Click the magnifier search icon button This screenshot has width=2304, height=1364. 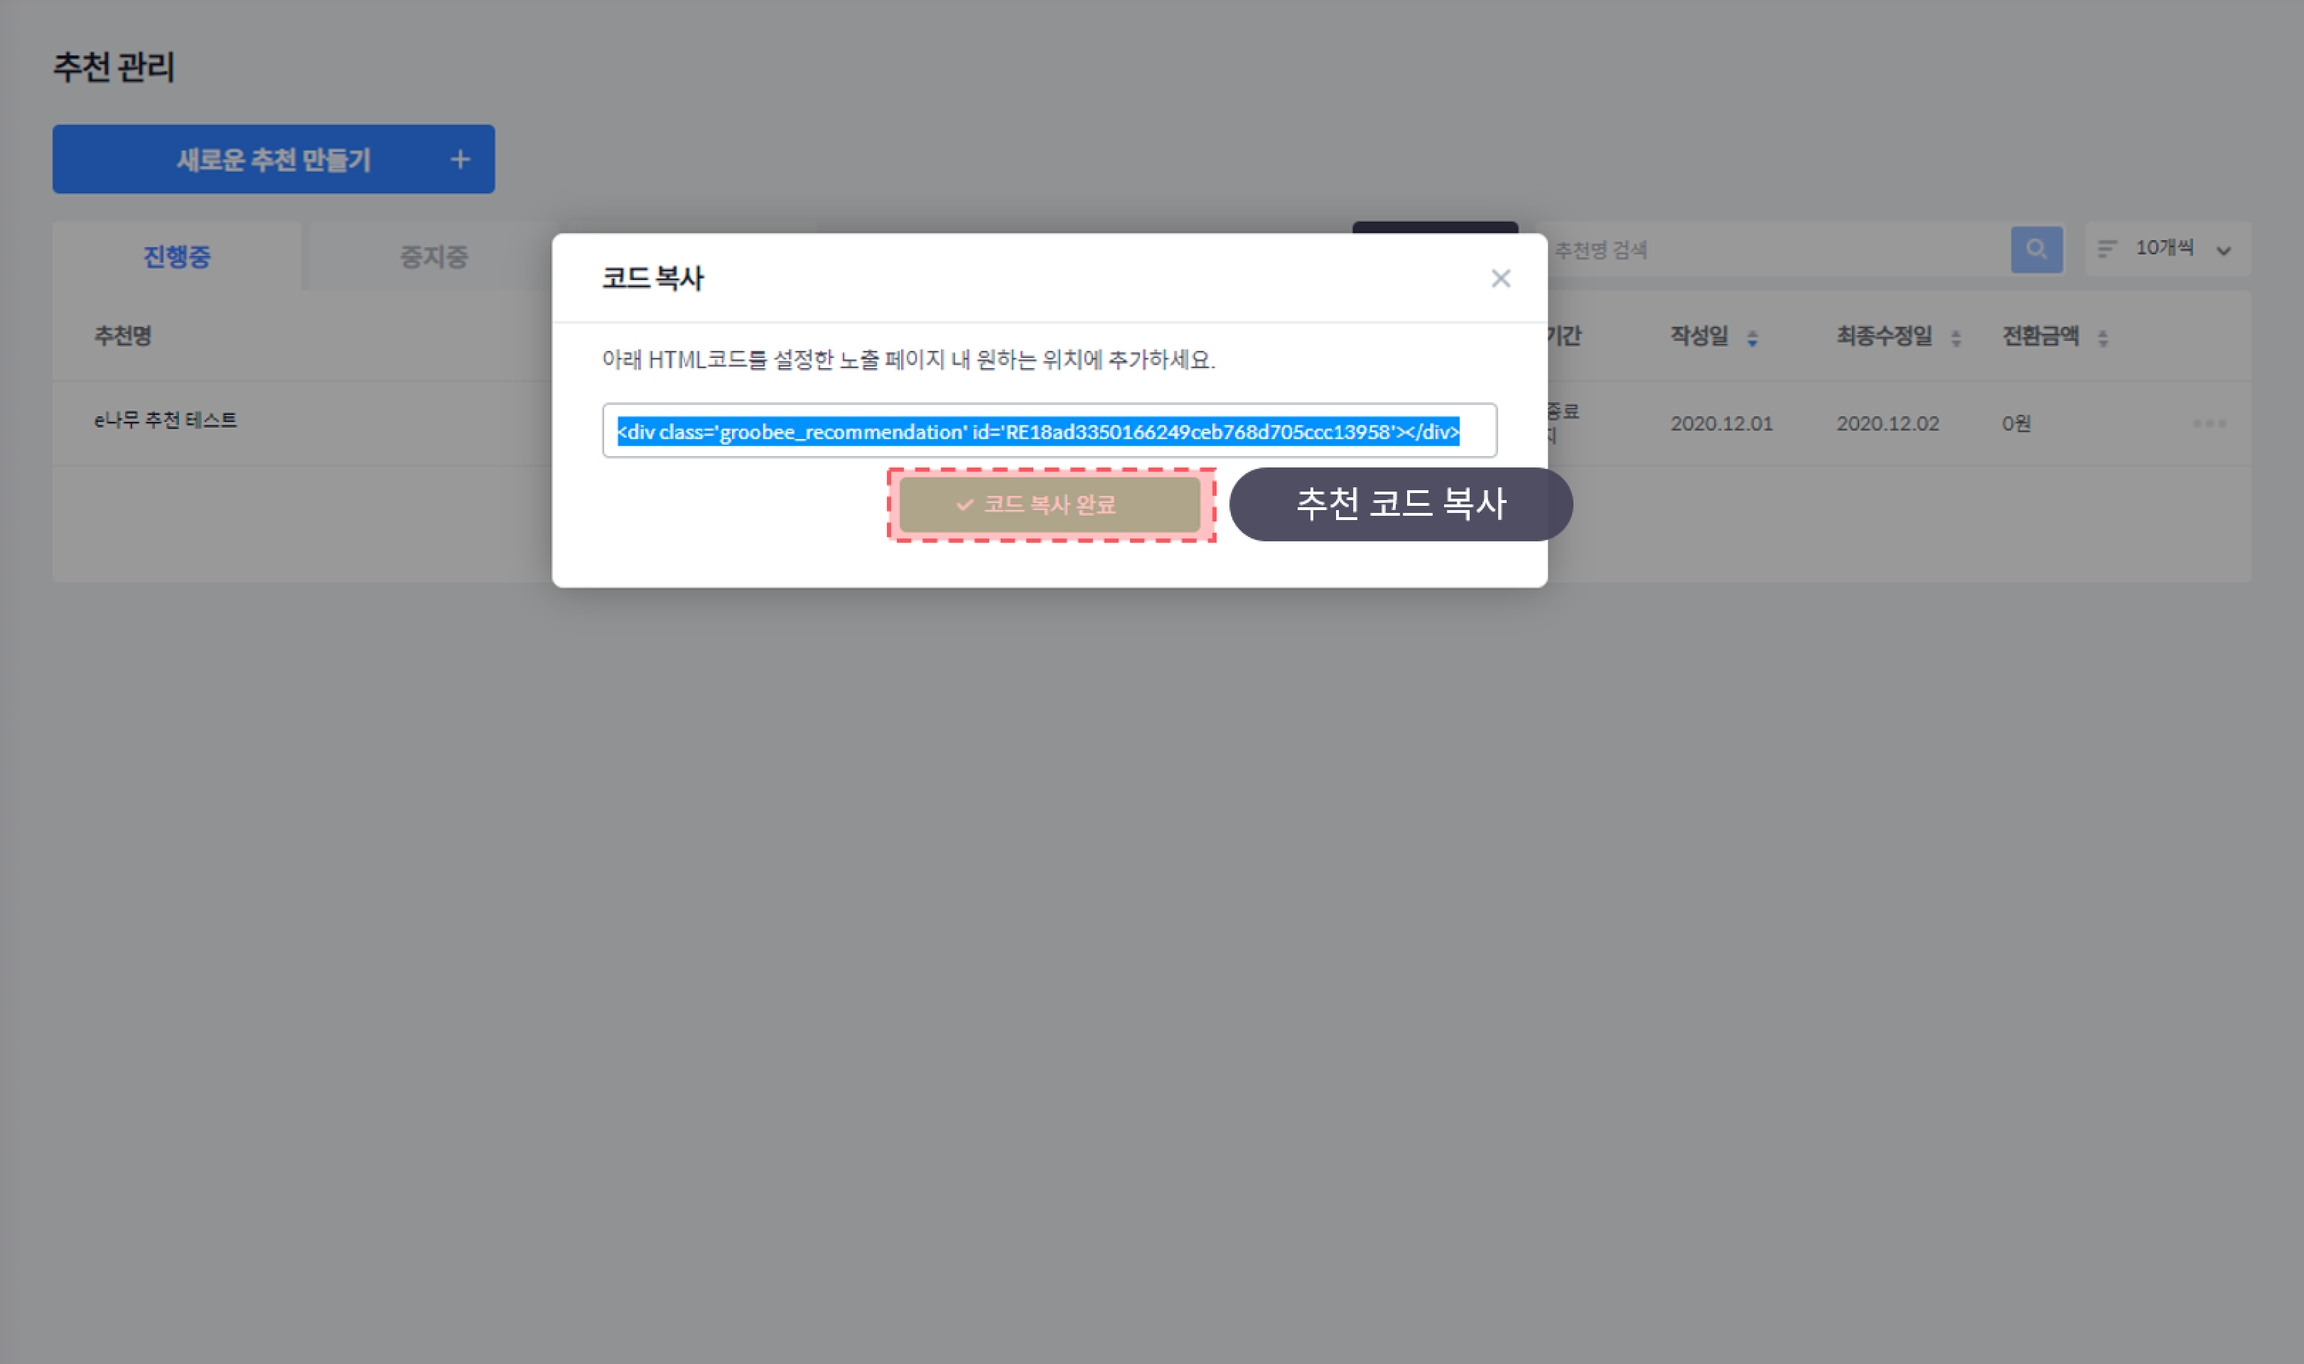[2036, 249]
